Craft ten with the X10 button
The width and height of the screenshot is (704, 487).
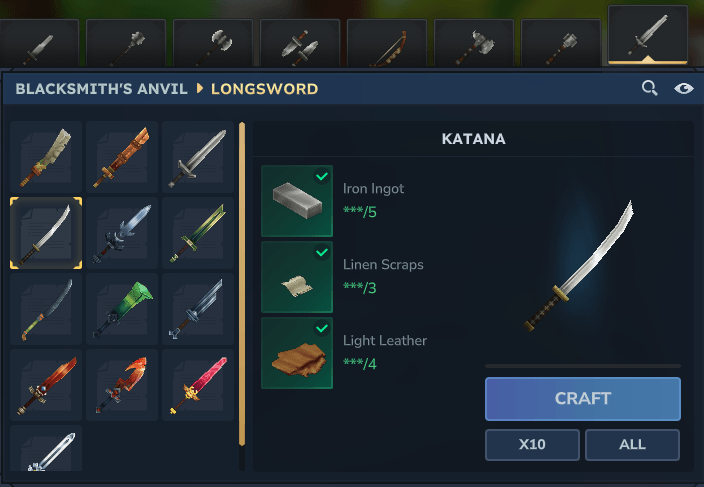pyautogui.click(x=532, y=444)
